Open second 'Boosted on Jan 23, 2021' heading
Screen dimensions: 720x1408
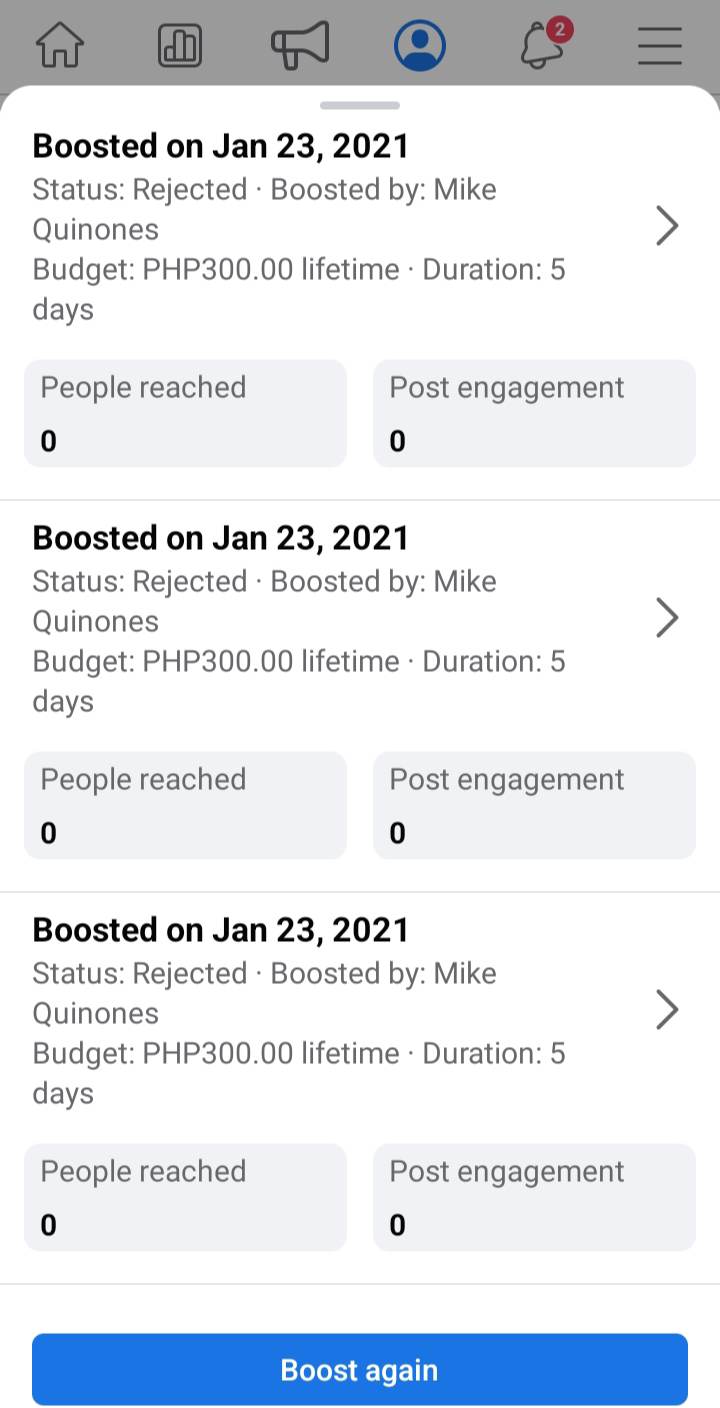[221, 538]
